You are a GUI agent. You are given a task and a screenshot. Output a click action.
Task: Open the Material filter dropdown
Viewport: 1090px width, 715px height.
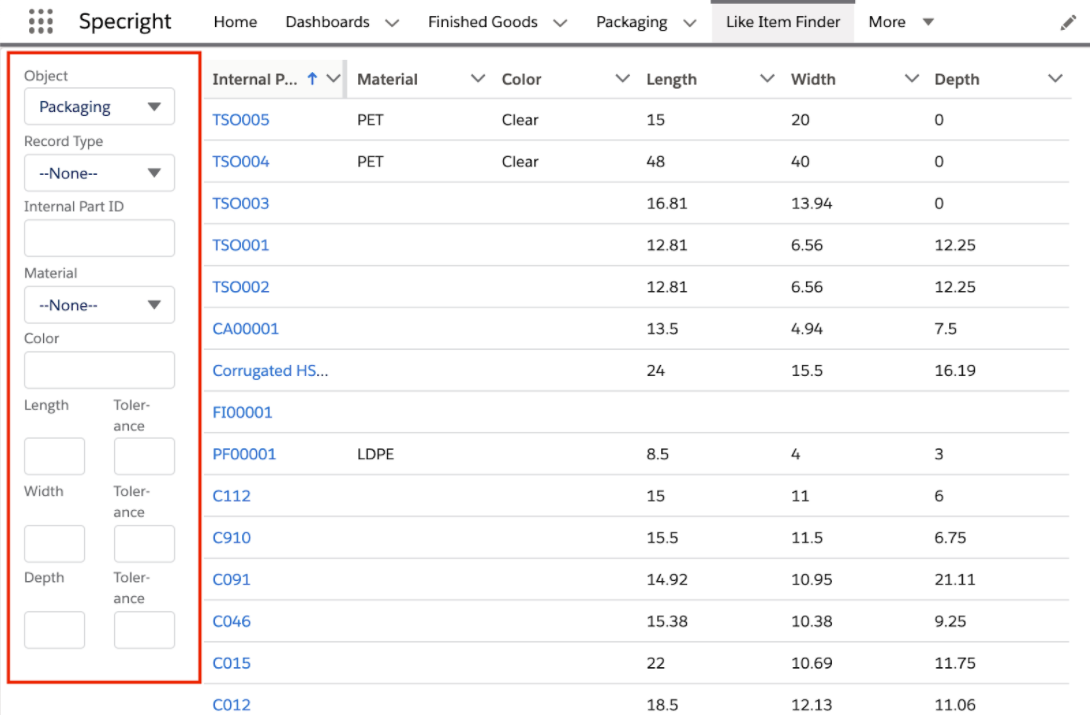click(x=99, y=305)
